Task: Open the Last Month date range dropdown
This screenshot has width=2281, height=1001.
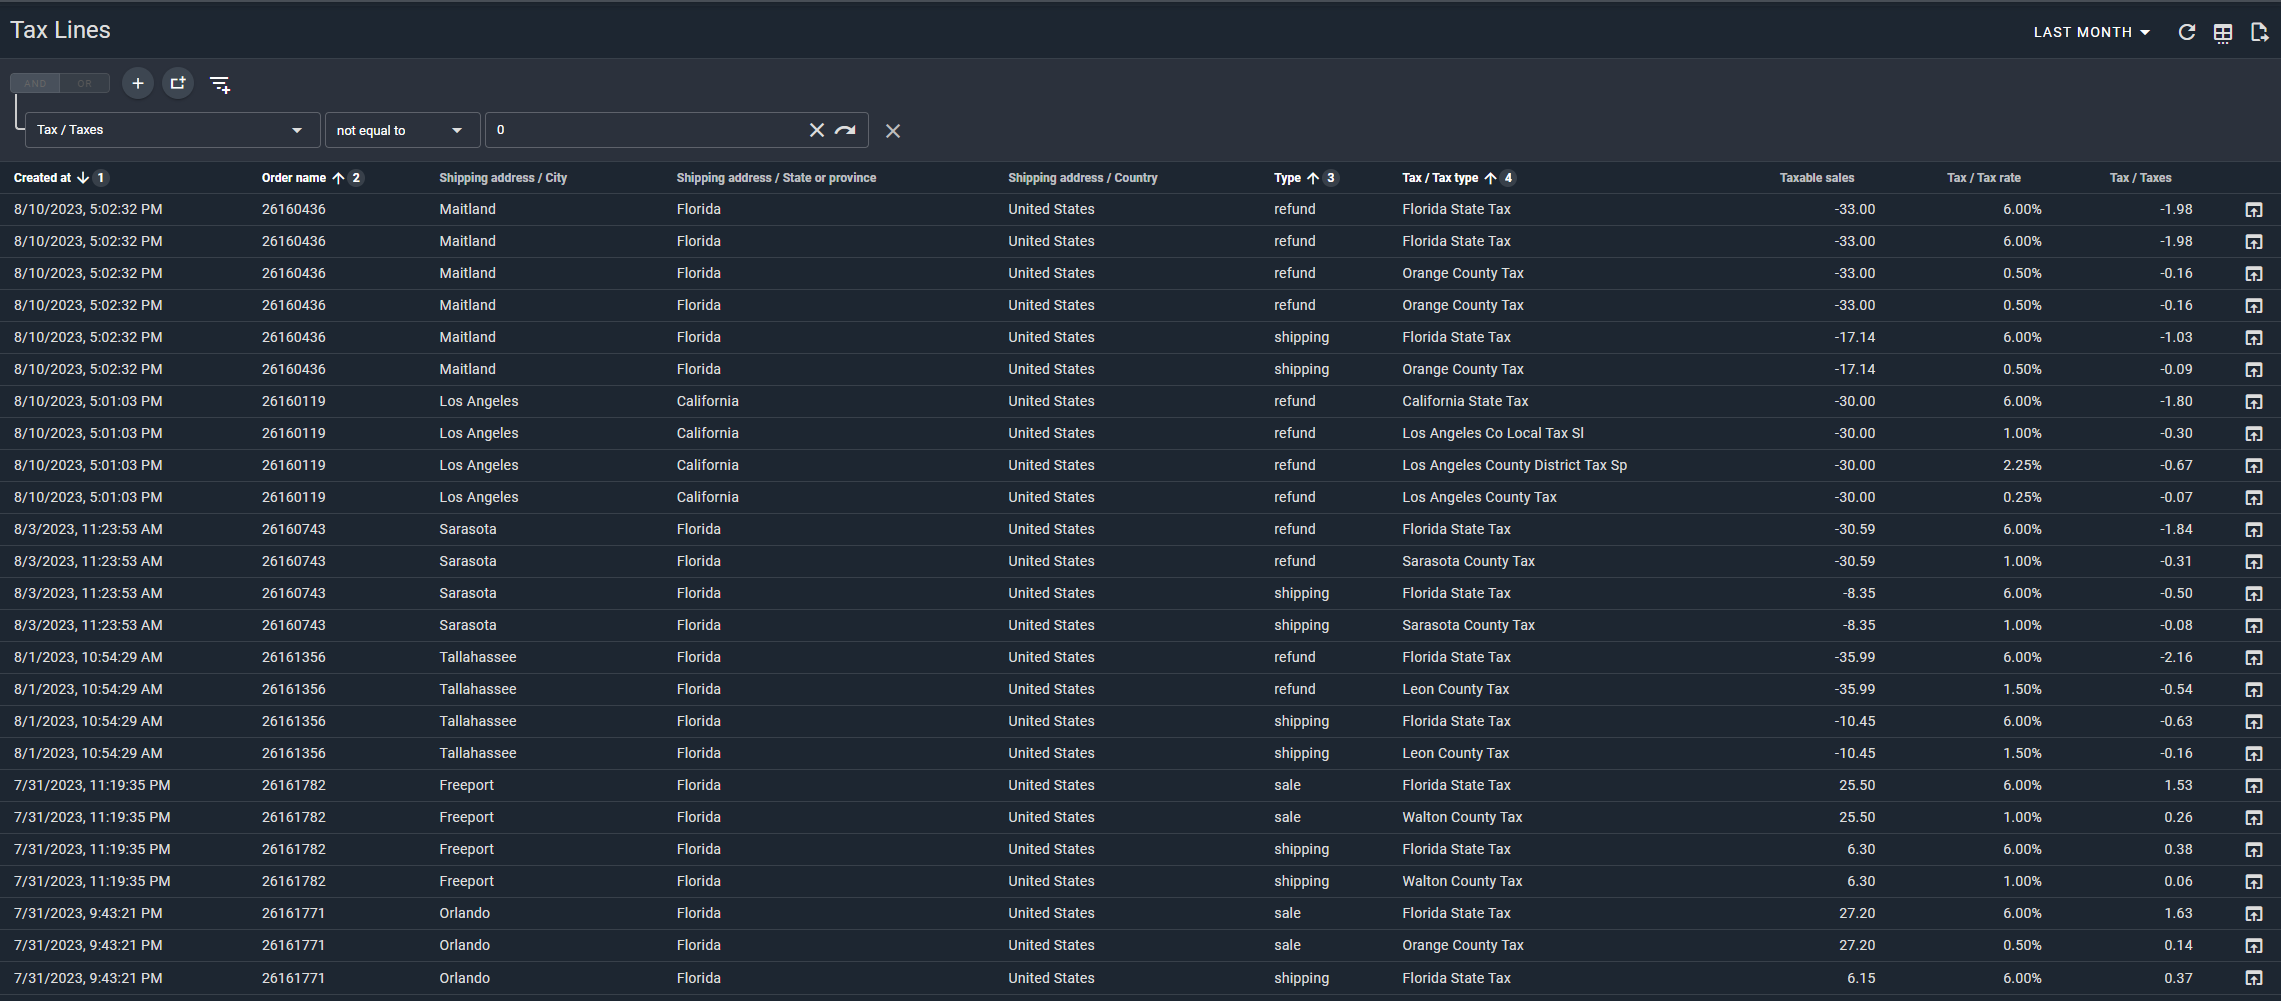Action: 2091,32
